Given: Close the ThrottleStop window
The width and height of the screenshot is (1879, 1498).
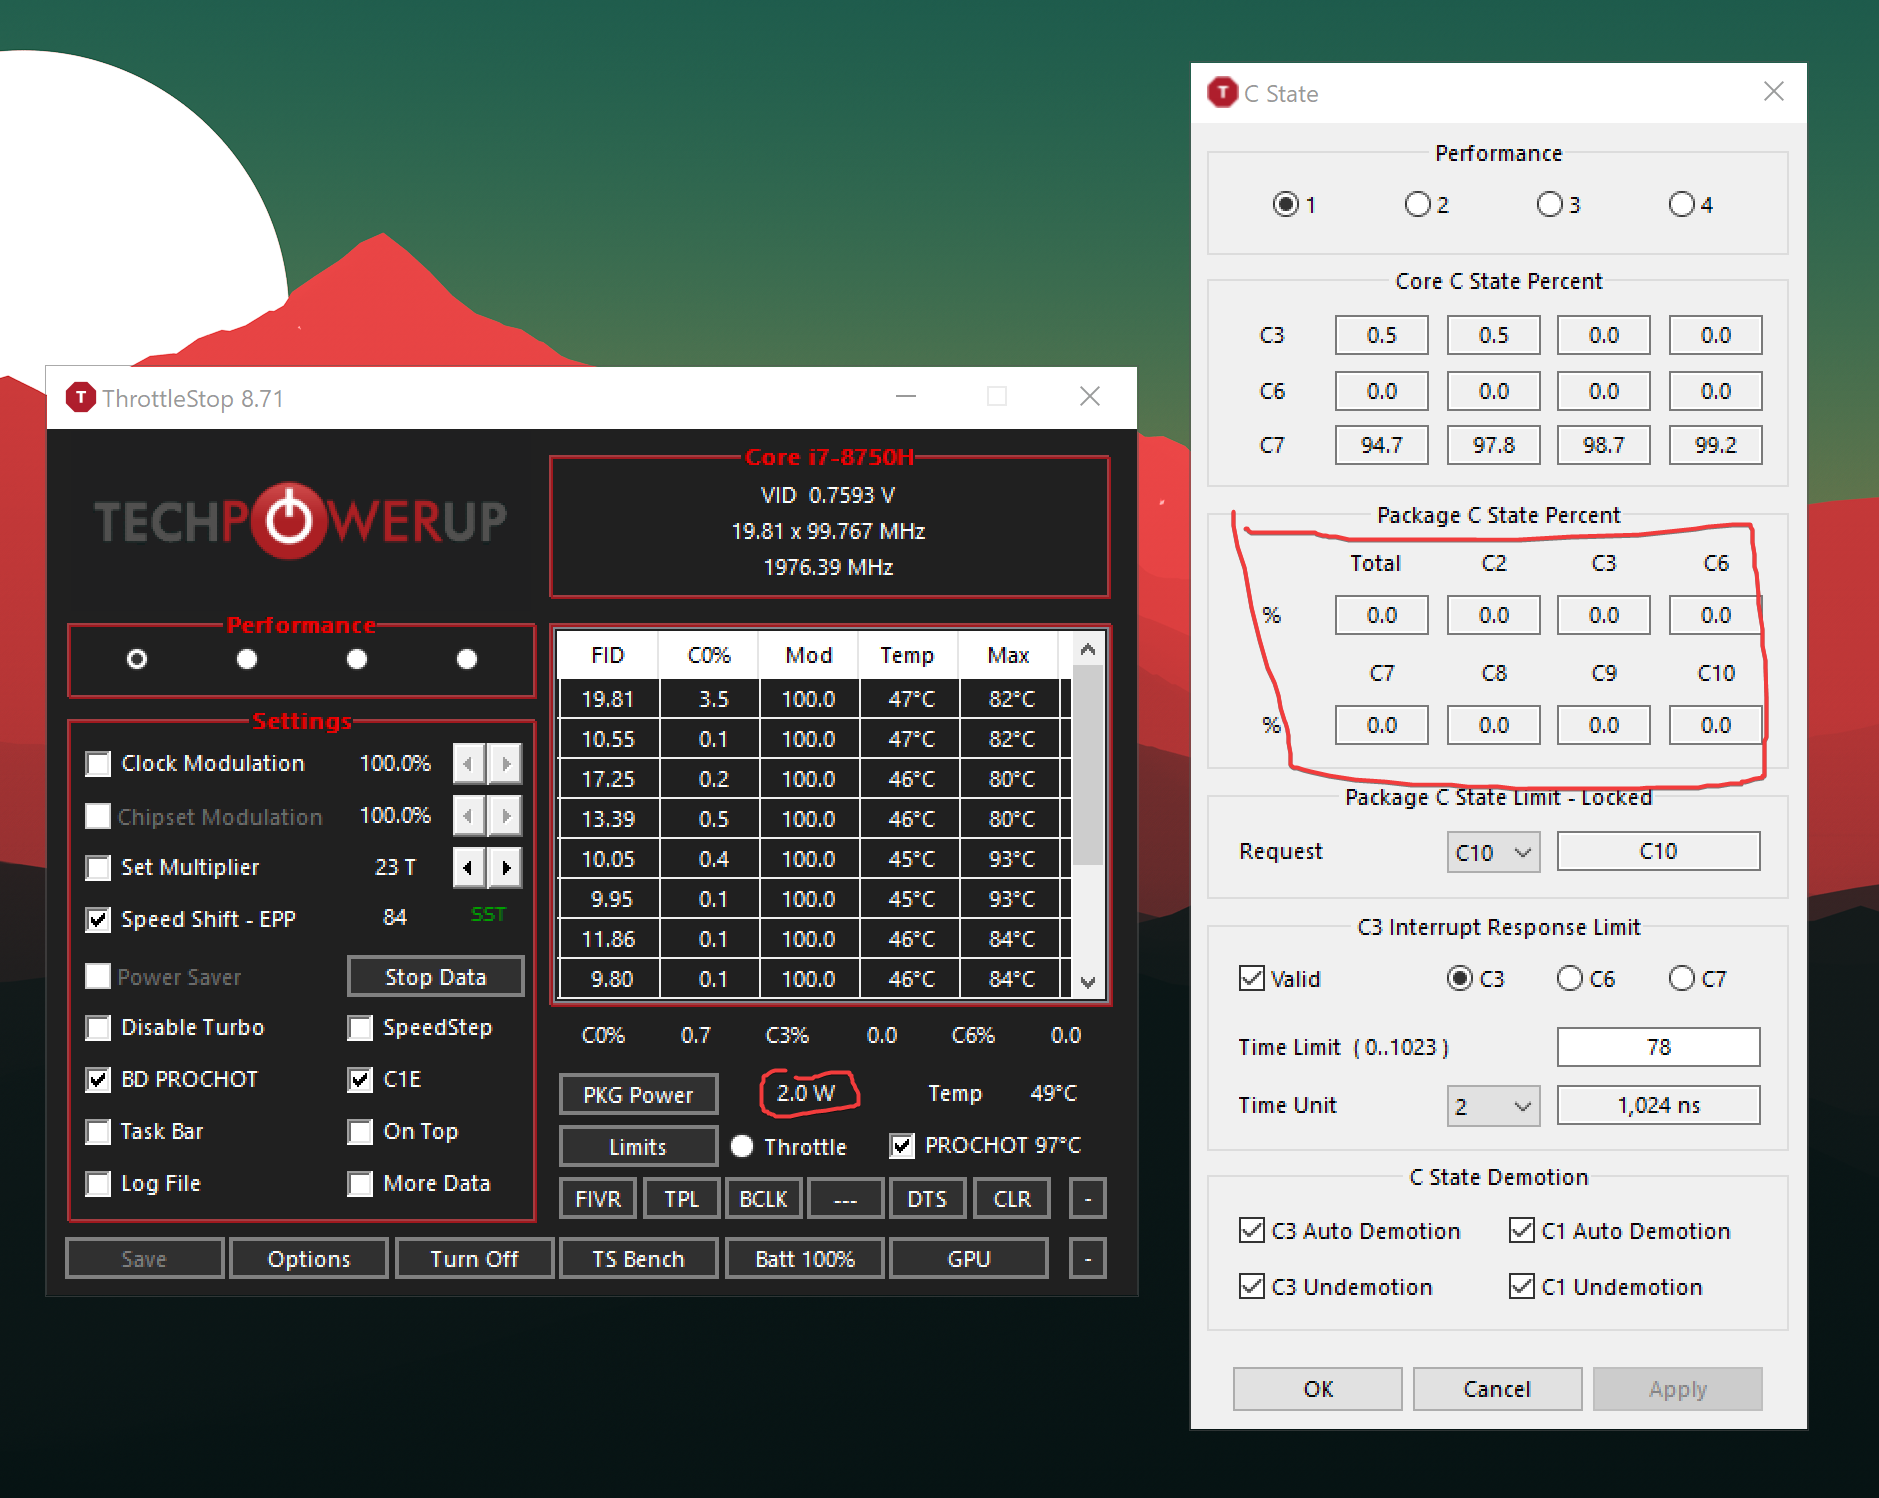Looking at the screenshot, I should [1090, 397].
